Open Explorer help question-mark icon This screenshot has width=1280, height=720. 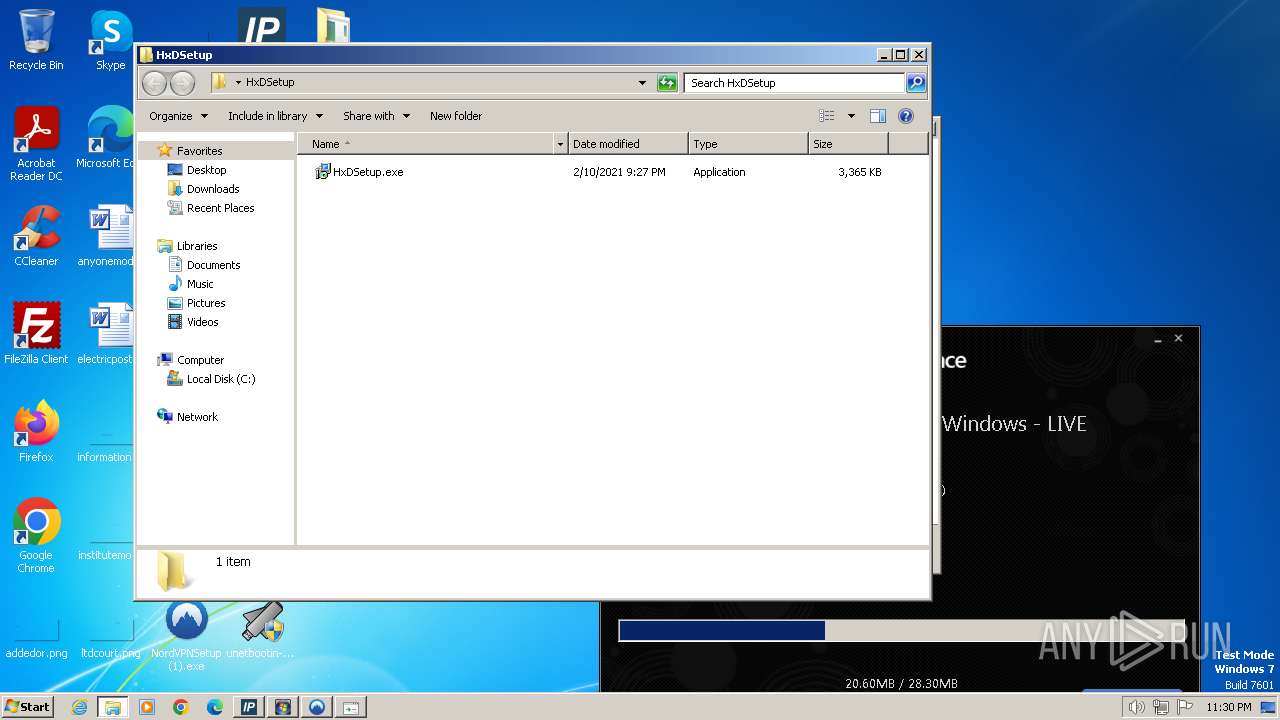(906, 116)
